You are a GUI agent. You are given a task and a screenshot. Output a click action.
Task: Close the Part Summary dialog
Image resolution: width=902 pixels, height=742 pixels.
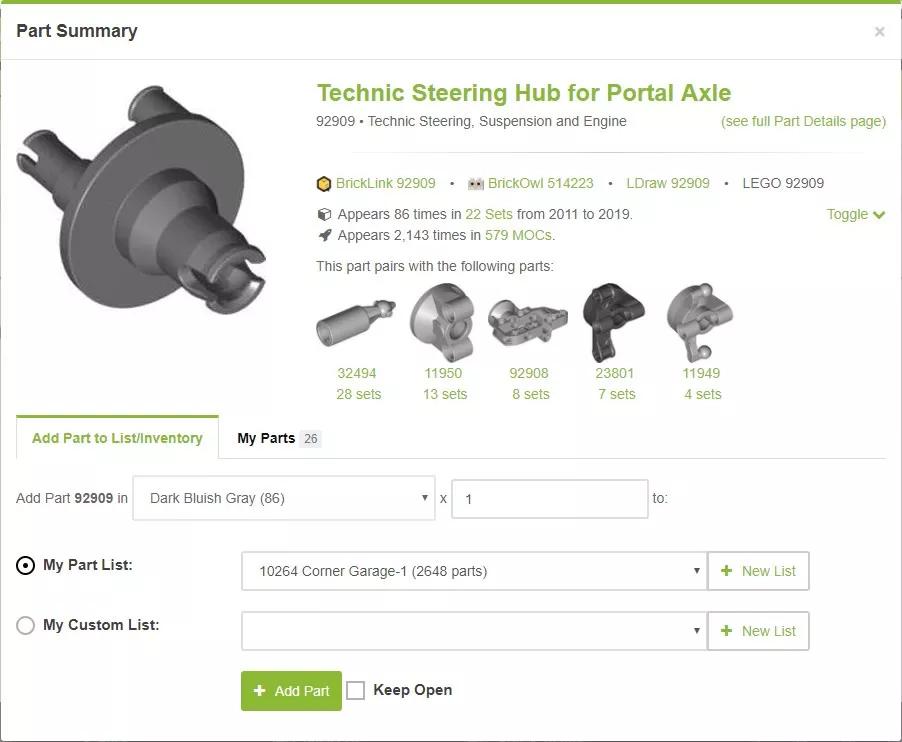879,32
